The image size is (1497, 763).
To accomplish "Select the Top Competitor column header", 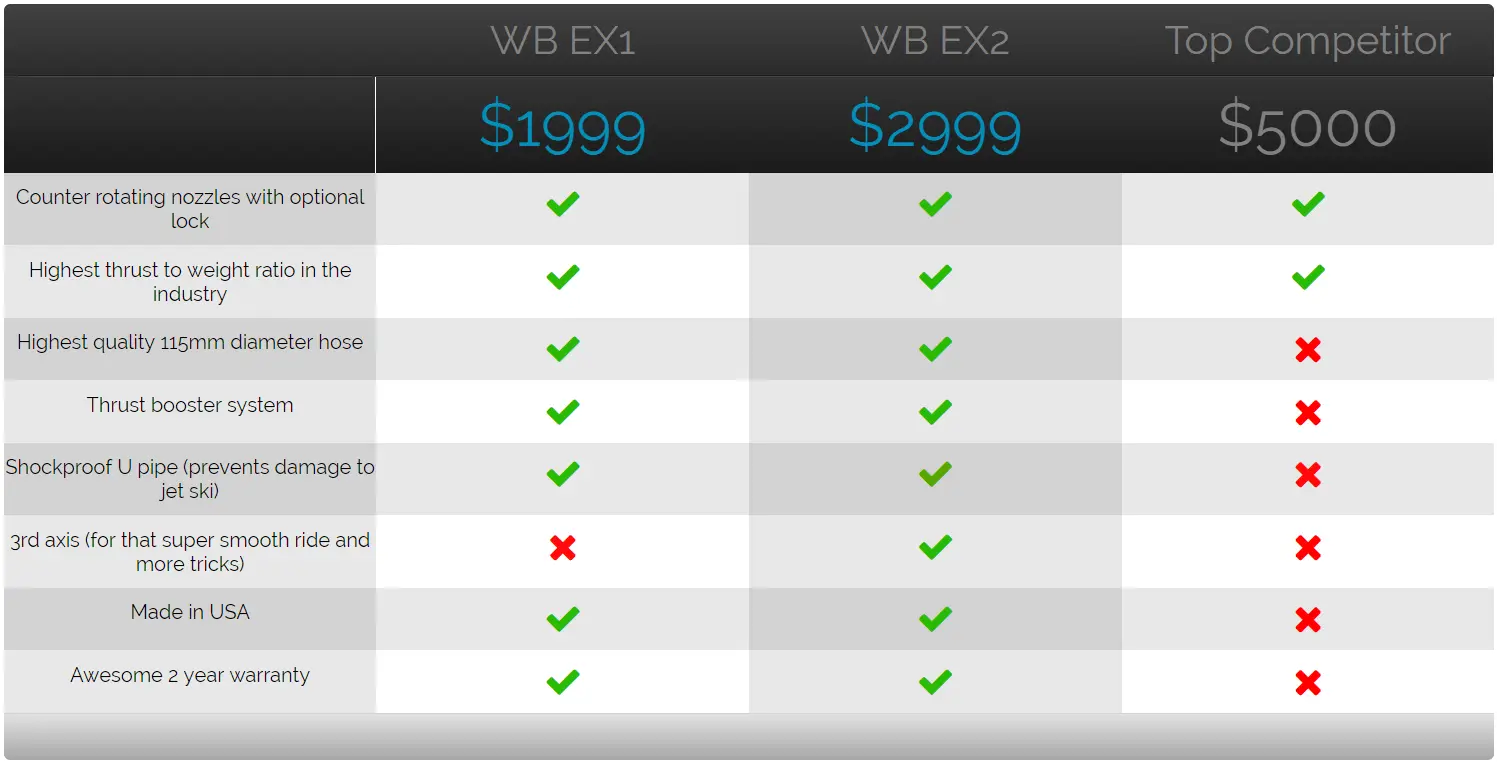I will pyautogui.click(x=1308, y=41).
